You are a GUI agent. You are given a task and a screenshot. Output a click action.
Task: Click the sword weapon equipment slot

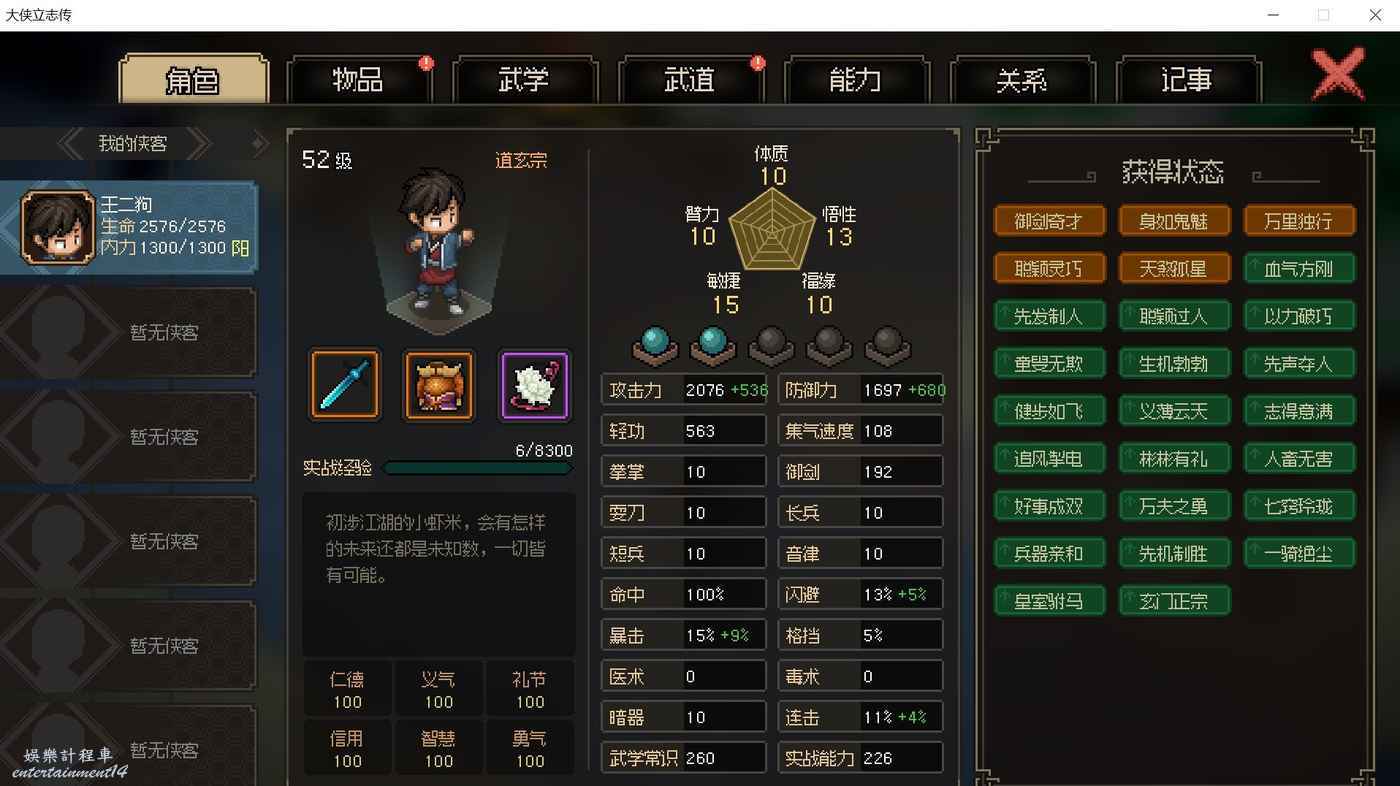pos(345,384)
